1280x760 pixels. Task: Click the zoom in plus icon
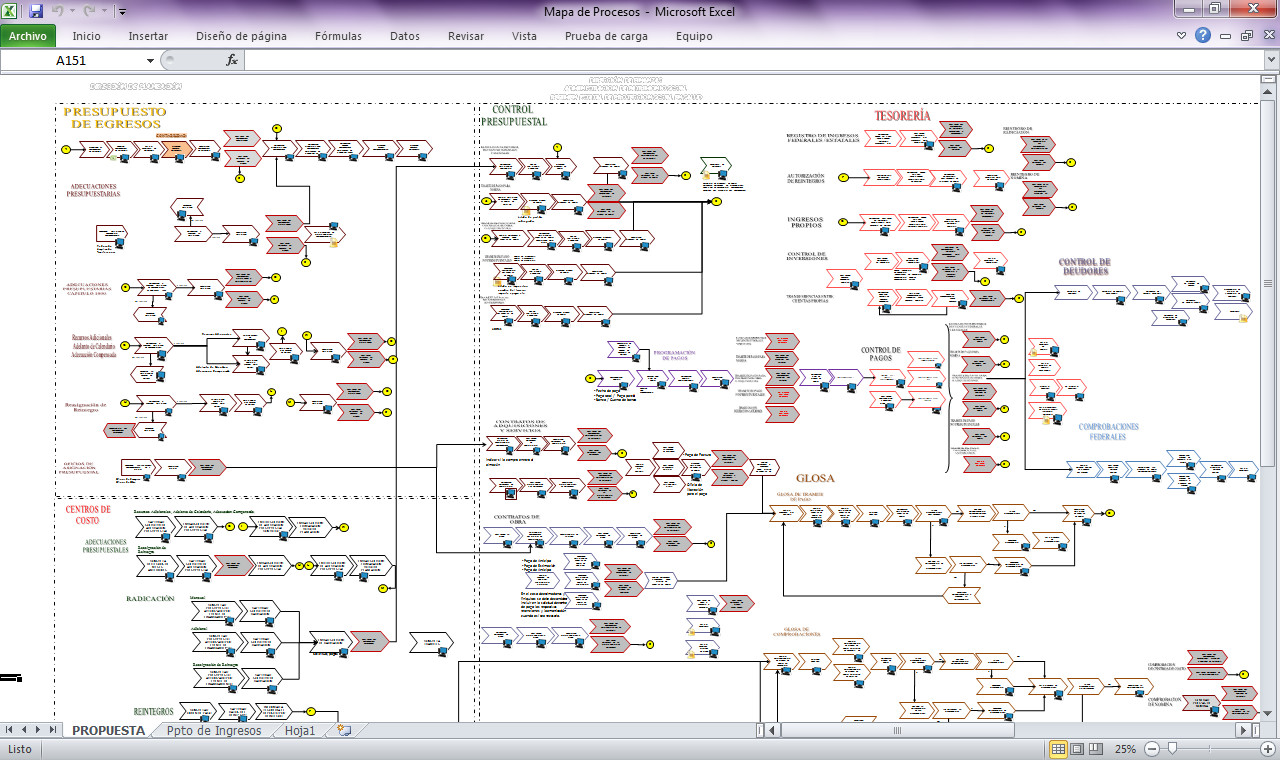1267,749
